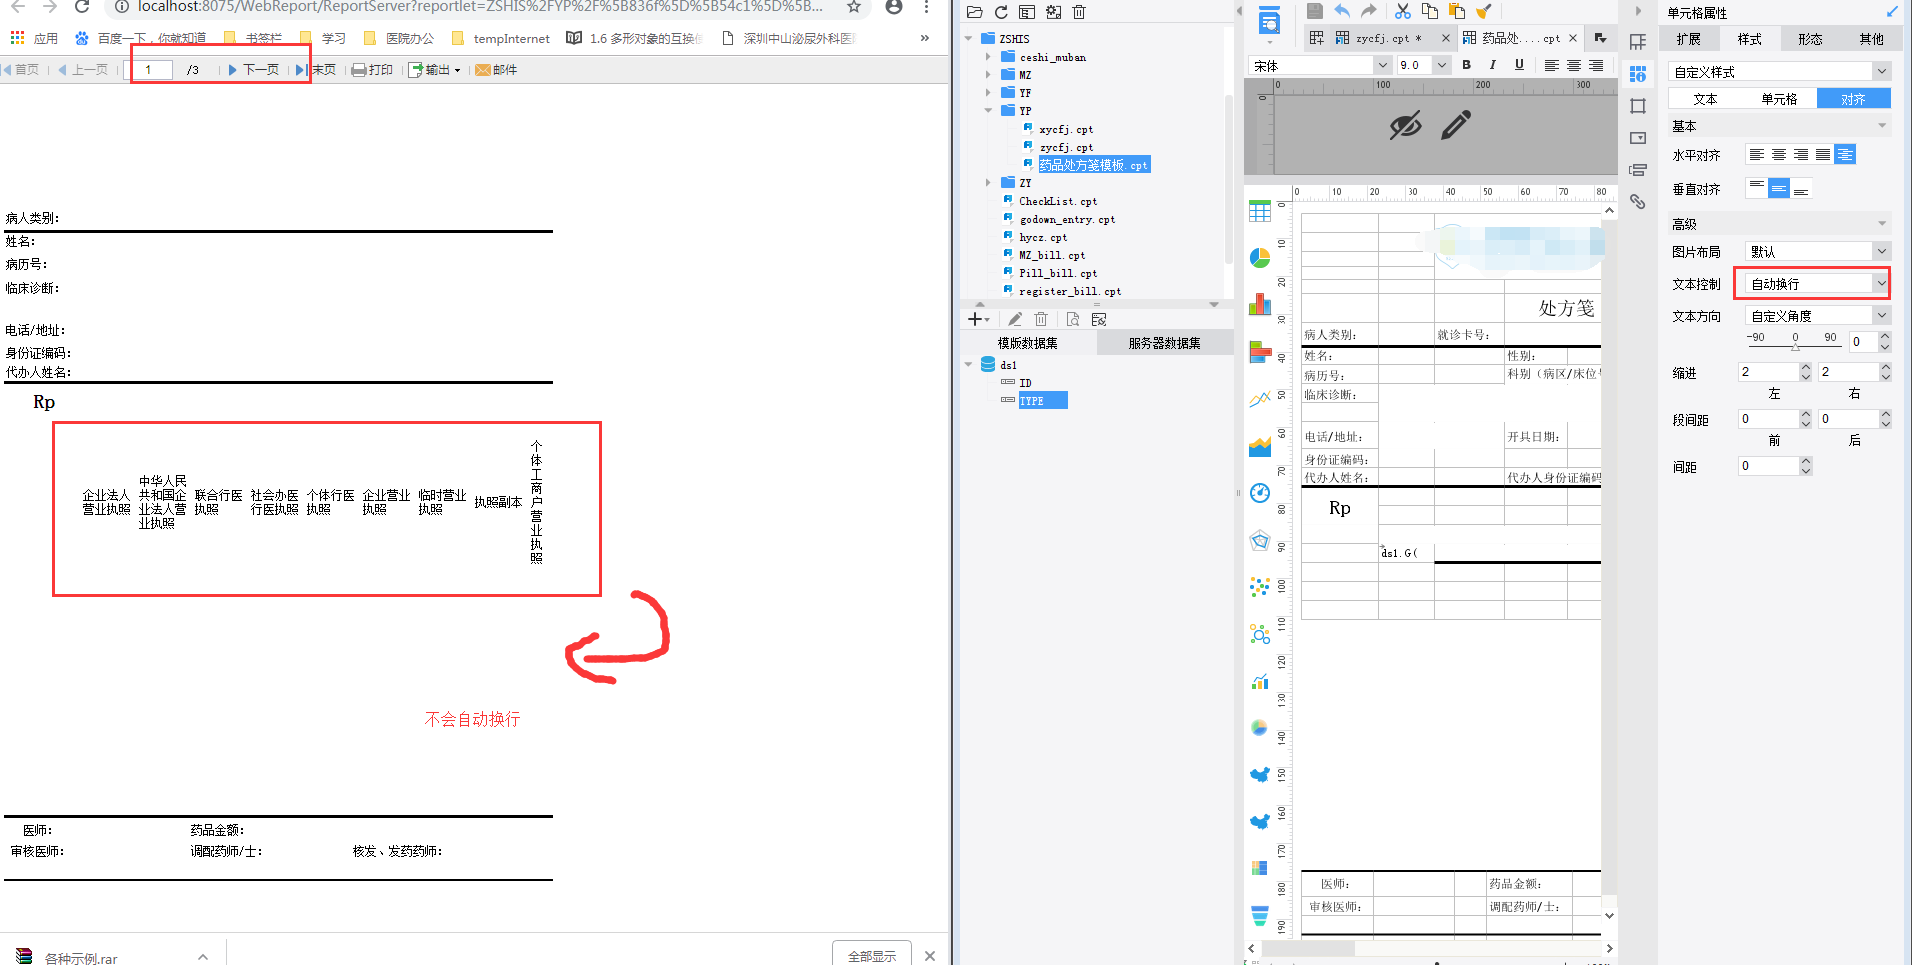Increase the left indent stepper value
The image size is (1912, 965).
click(x=1805, y=367)
